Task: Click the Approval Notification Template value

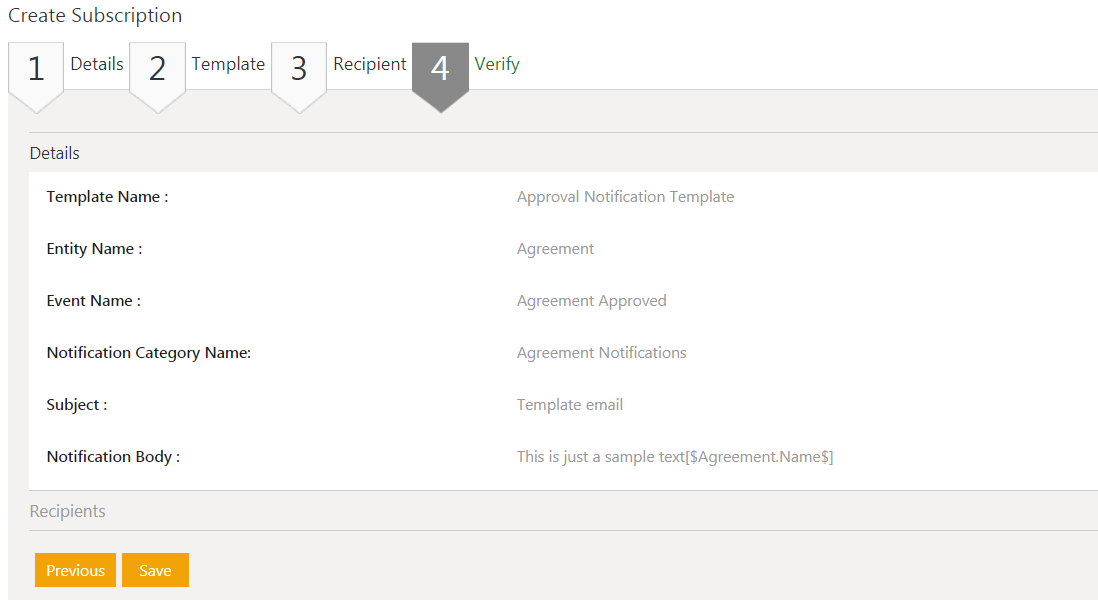Action: (x=625, y=197)
